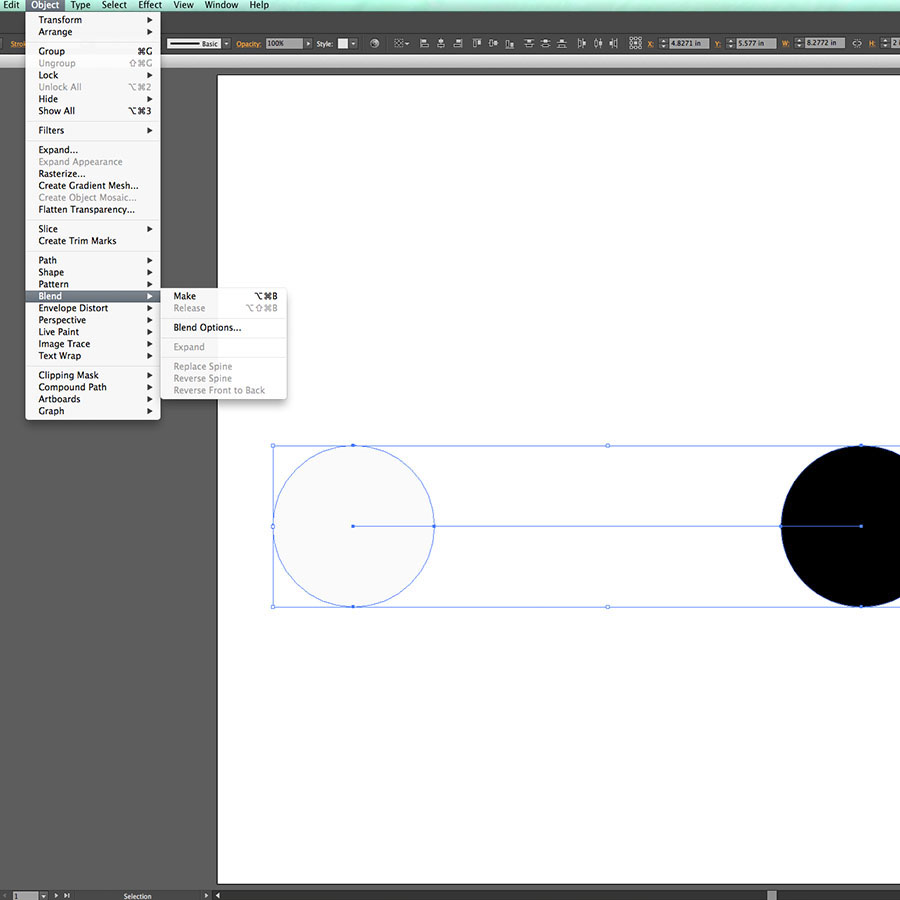
Task: Click the next artboard arrow
Action: [x=56, y=895]
